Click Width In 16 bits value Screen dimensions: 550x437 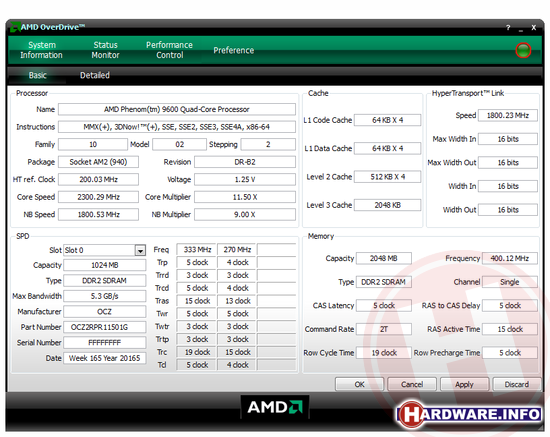click(x=508, y=186)
